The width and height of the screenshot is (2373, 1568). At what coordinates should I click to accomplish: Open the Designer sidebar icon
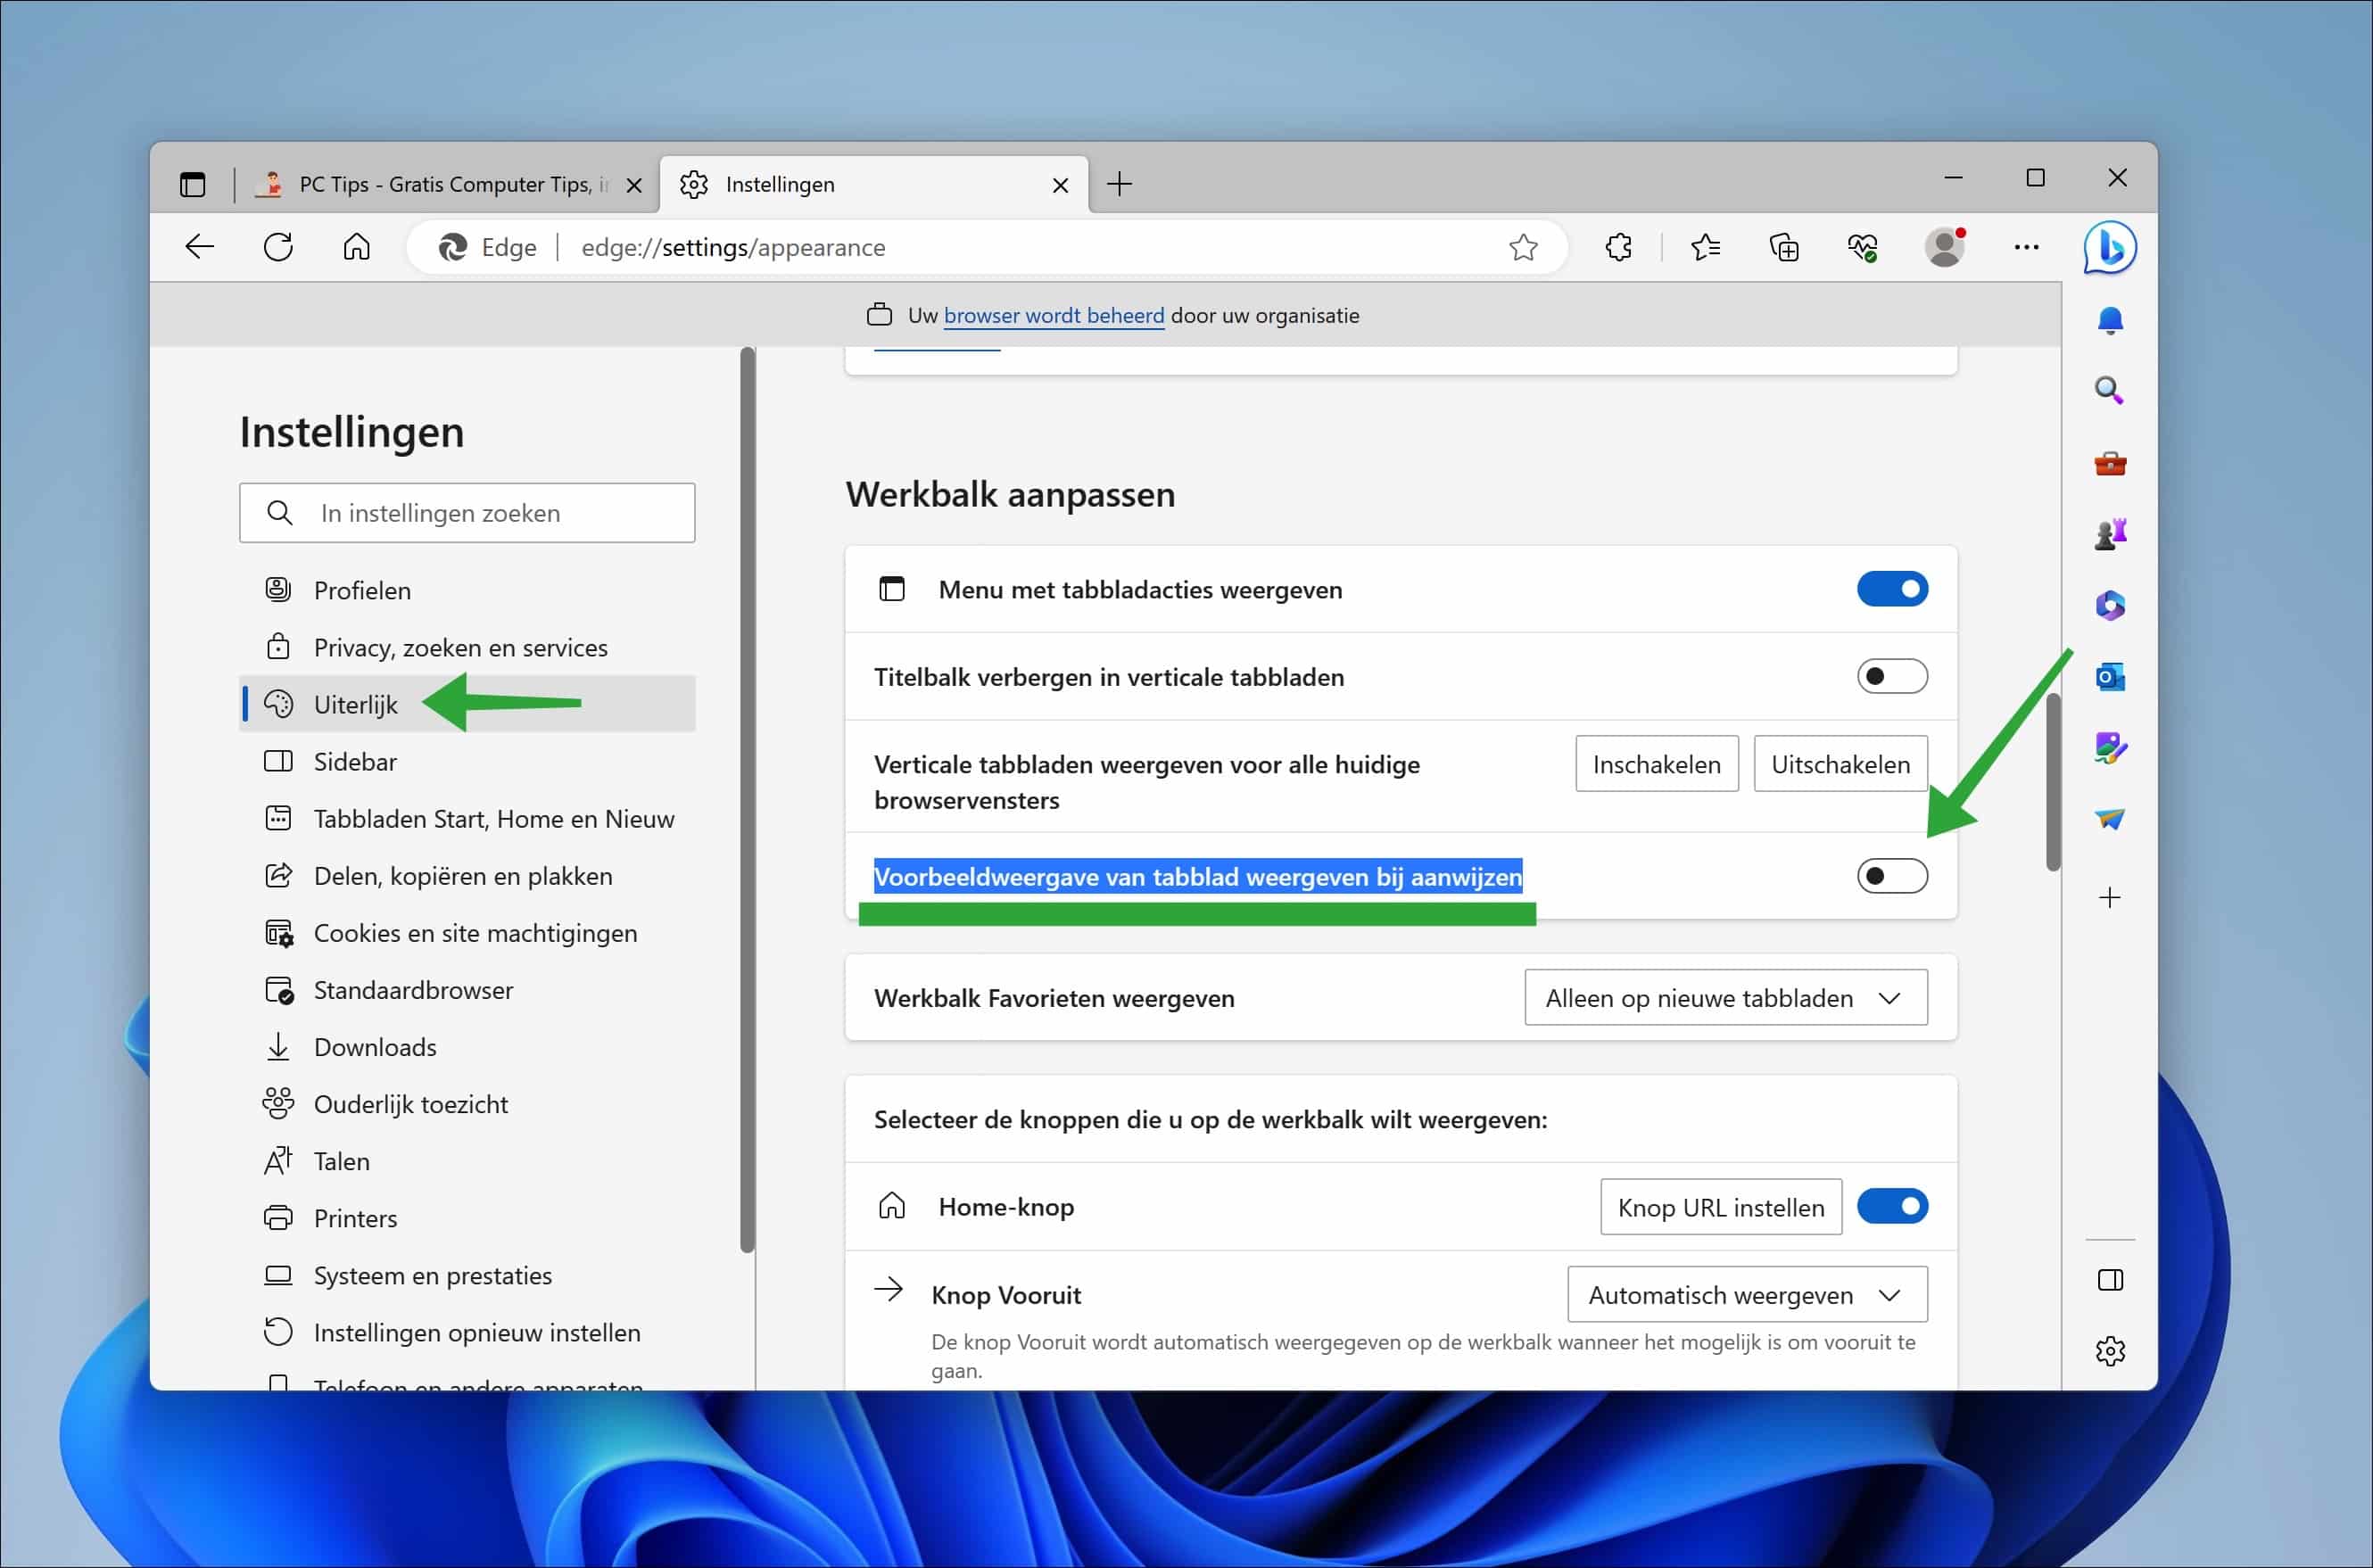pos(2110,749)
